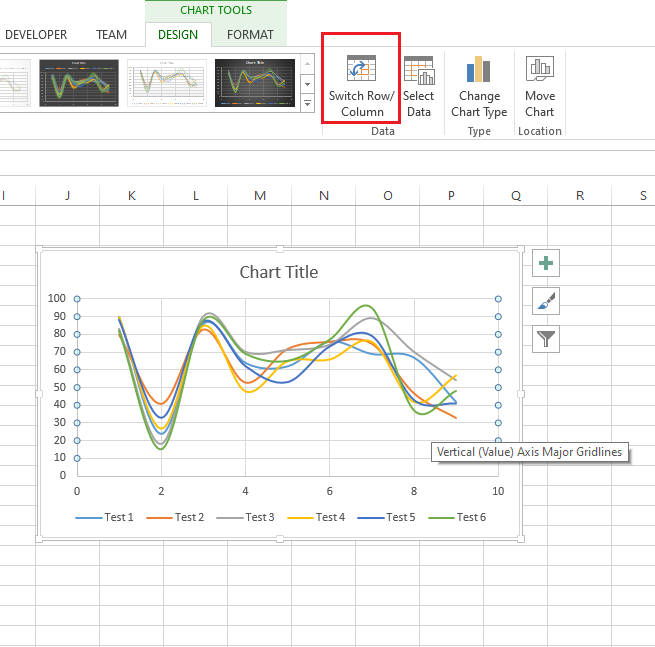Select the Test 4 legend entry

pos(316,517)
